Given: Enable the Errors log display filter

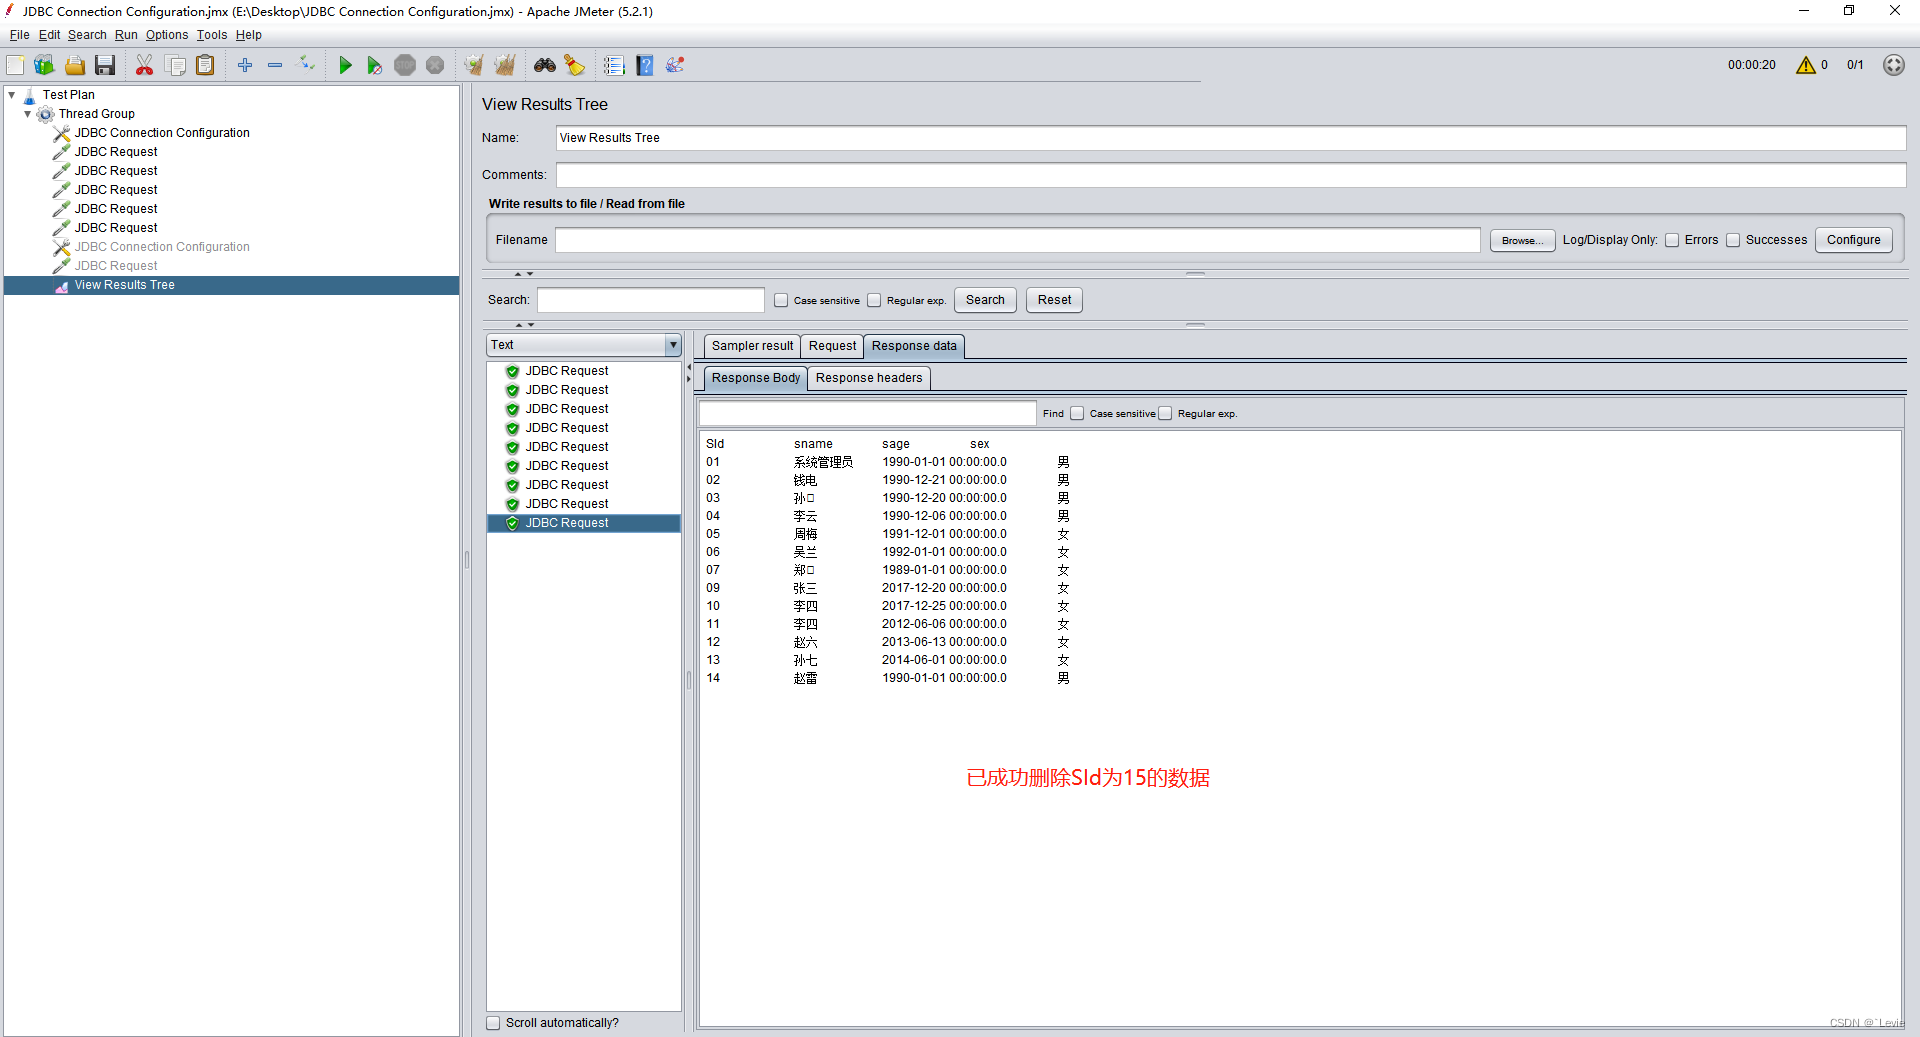Looking at the screenshot, I should click(x=1673, y=240).
